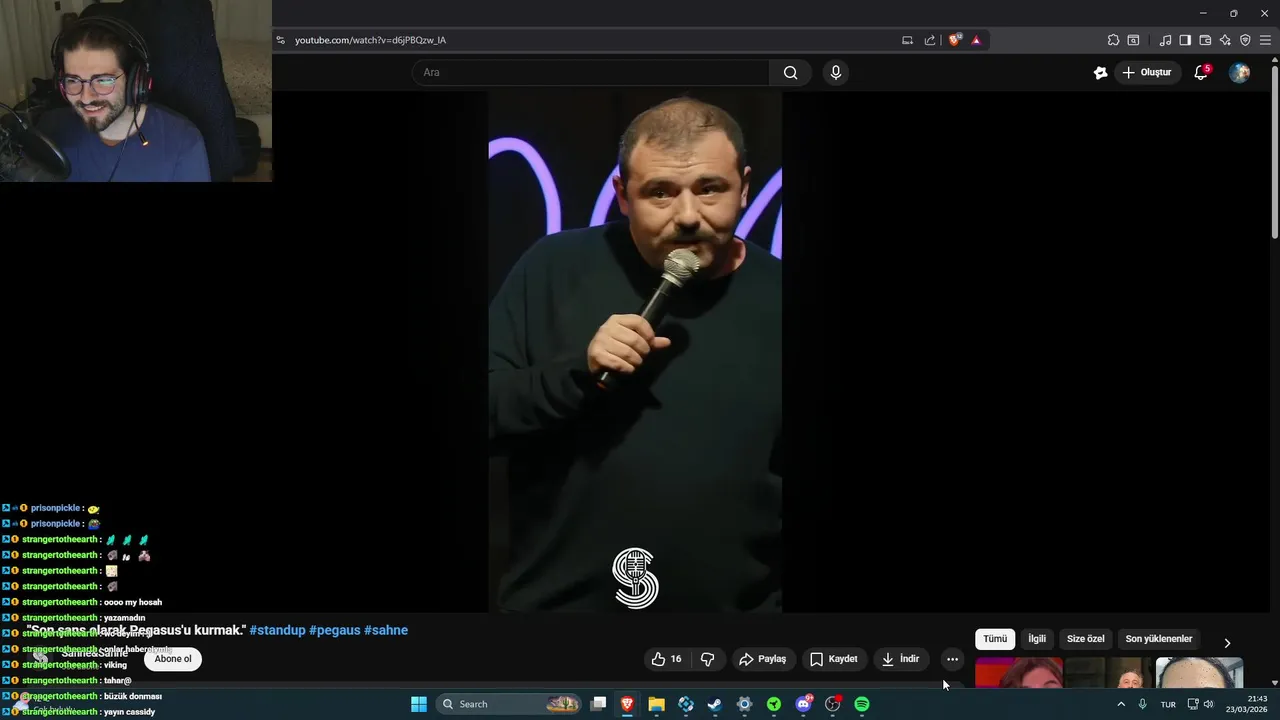Viewport: 1280px width, 720px height.
Task: Toggle the browser sidebar panel icon
Action: [x=1185, y=40]
